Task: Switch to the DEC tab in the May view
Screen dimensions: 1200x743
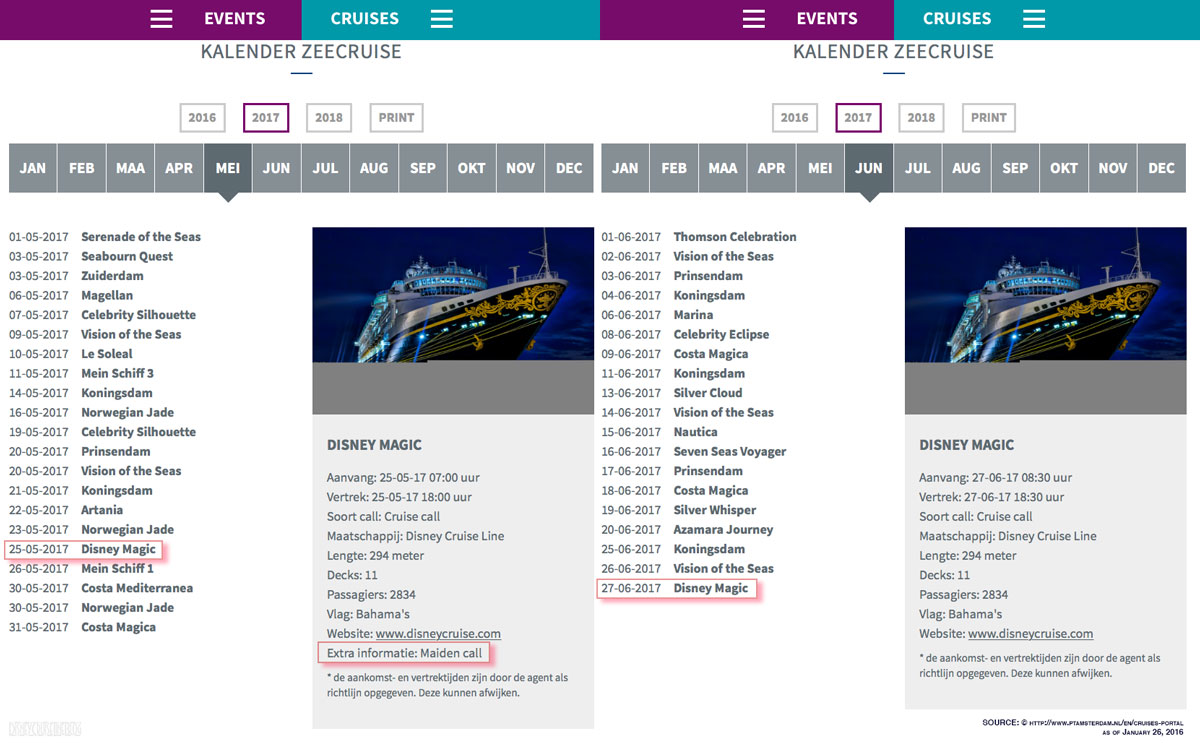Action: (569, 168)
